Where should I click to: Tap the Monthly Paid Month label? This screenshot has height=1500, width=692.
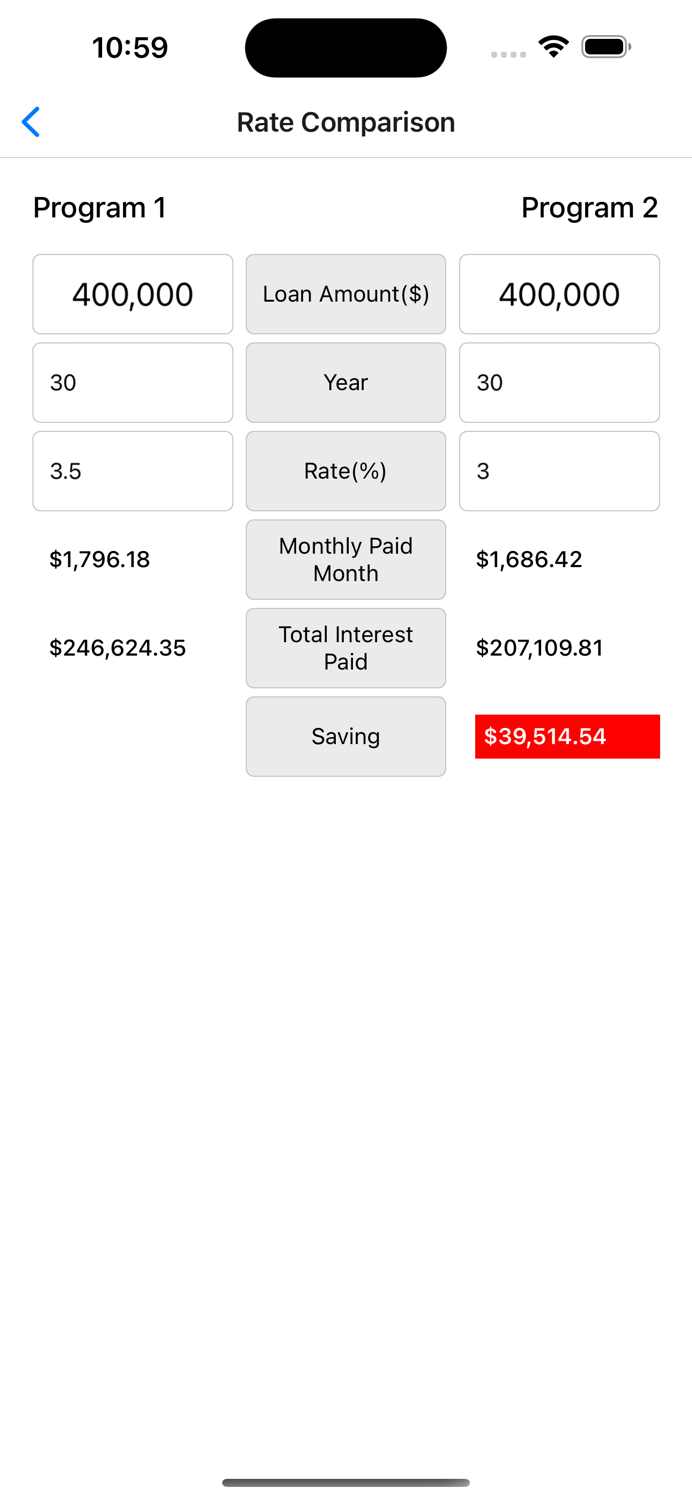[346, 559]
